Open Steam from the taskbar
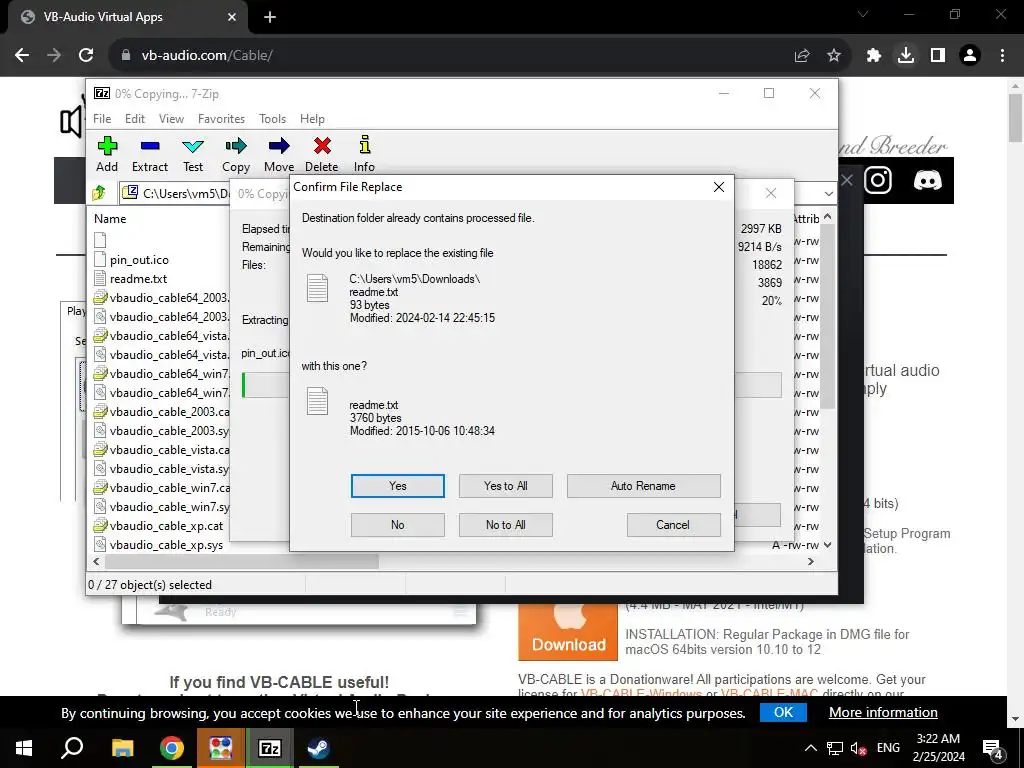Screen dimensions: 1024x768 [319, 748]
